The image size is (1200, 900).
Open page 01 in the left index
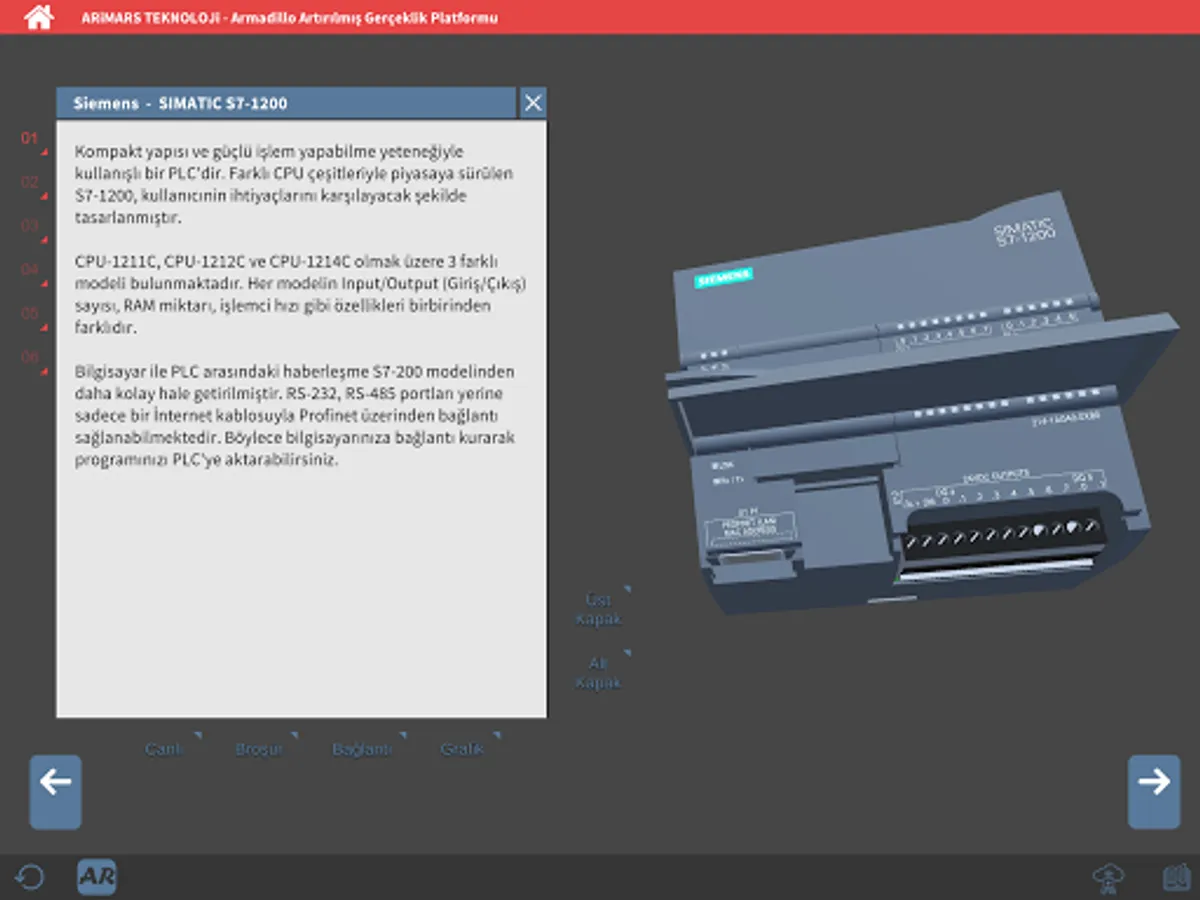[30, 139]
